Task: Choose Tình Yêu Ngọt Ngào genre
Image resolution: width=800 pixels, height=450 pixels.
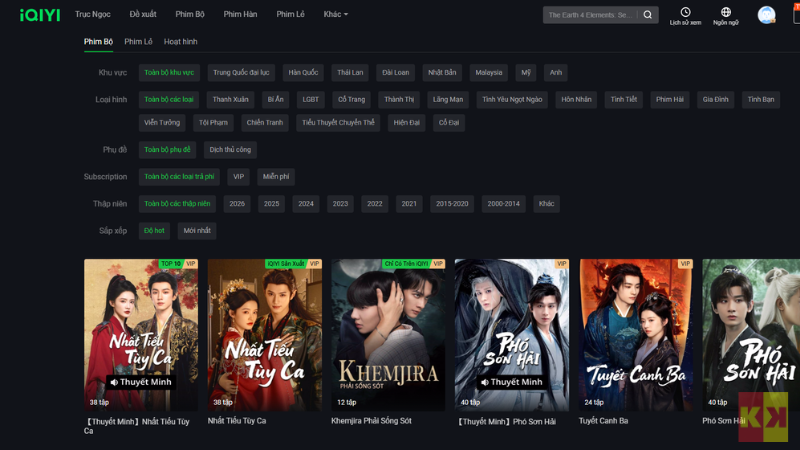Action: coord(512,99)
